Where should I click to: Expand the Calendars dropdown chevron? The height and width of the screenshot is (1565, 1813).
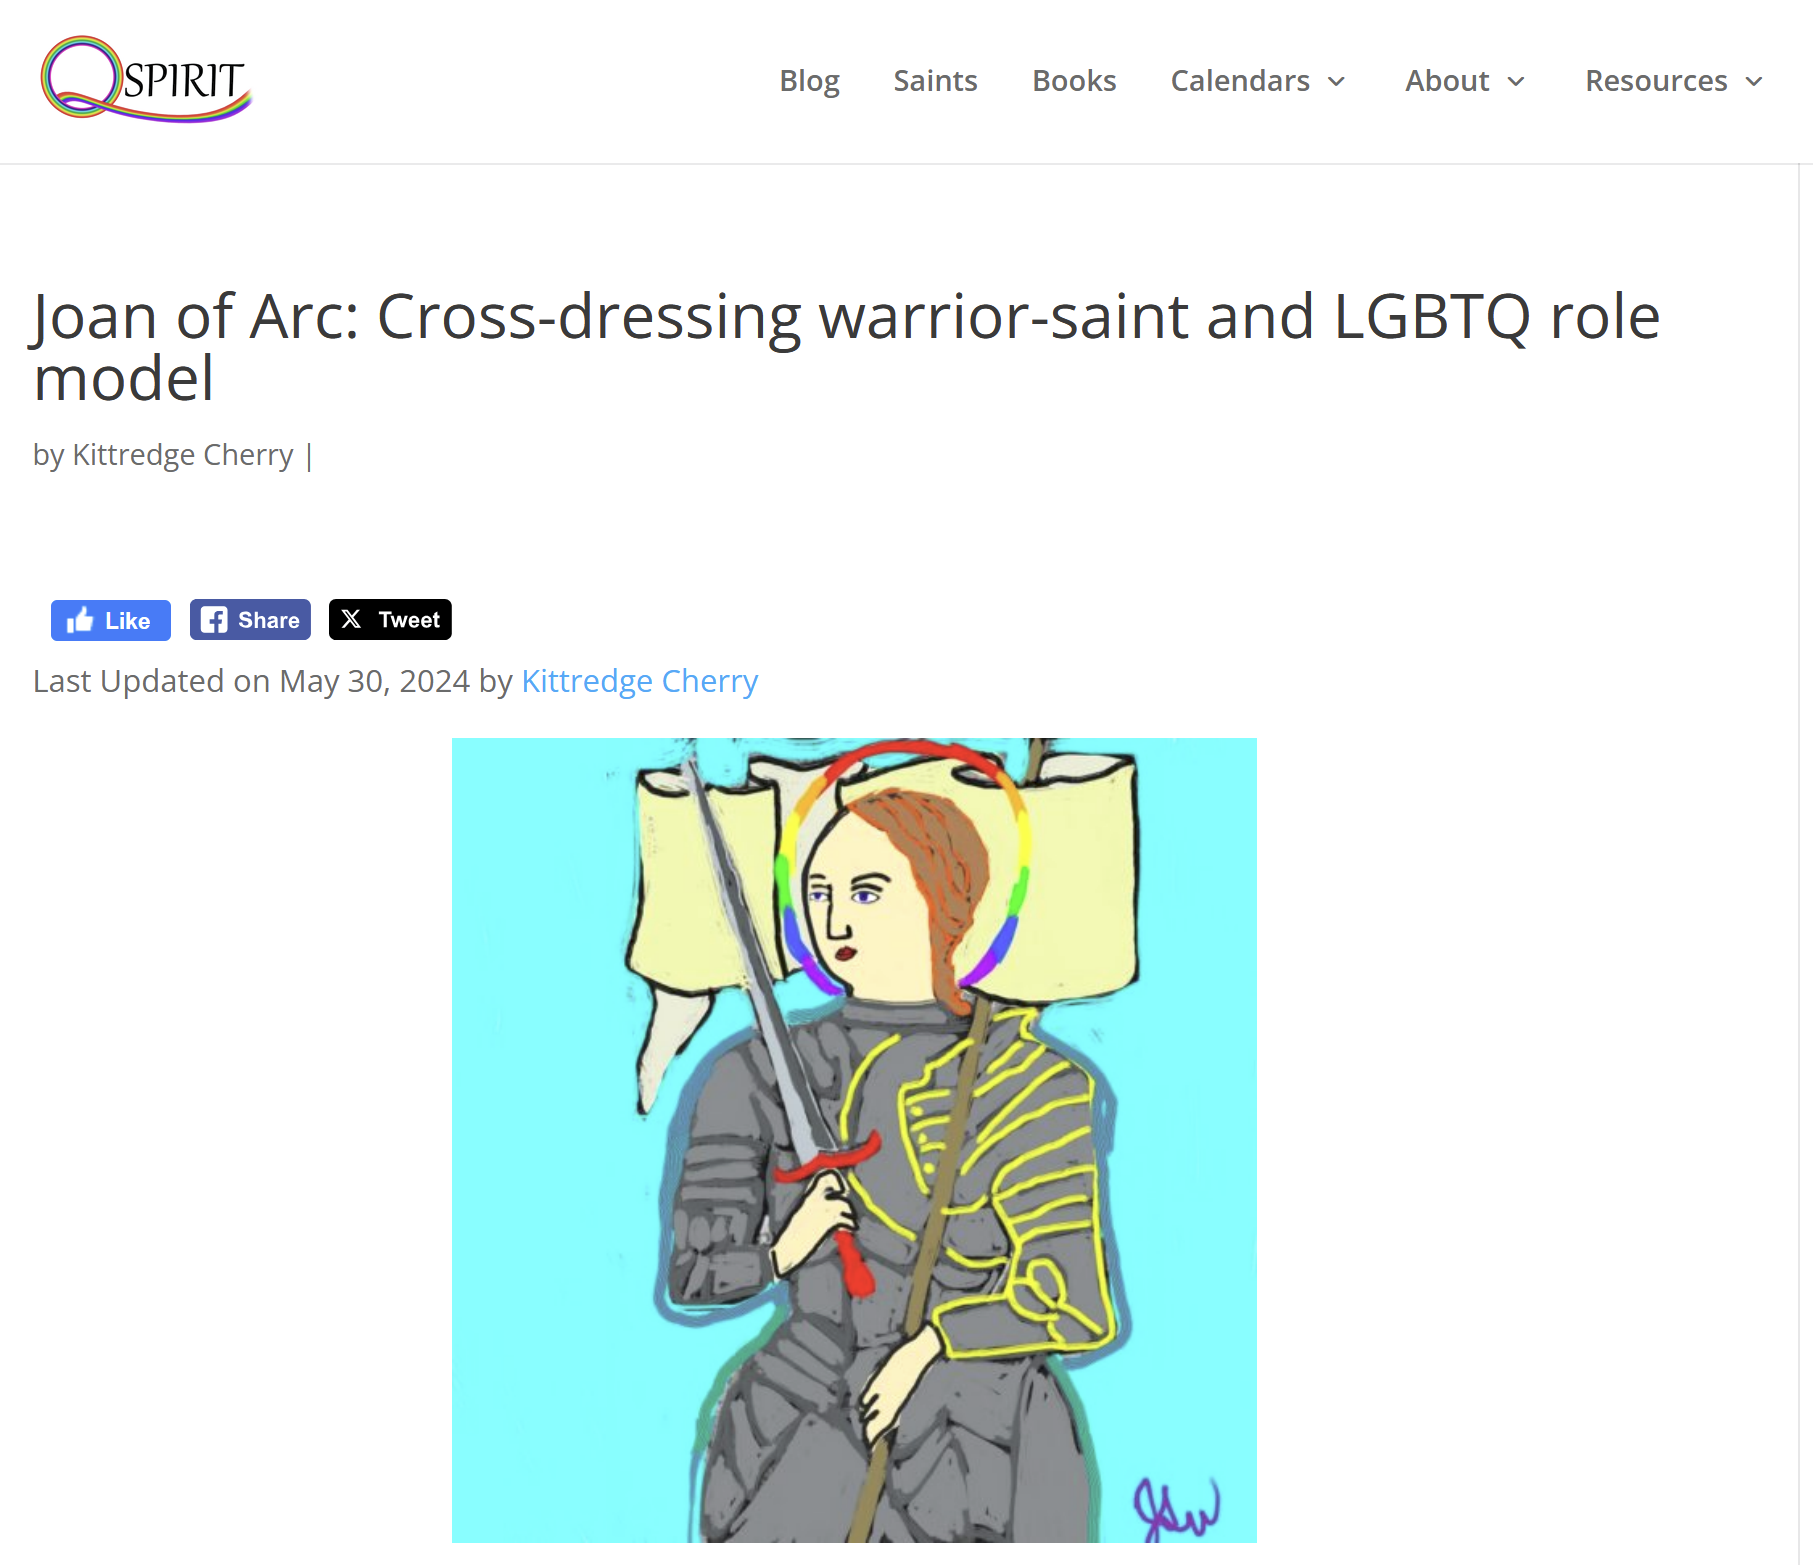point(1337,81)
